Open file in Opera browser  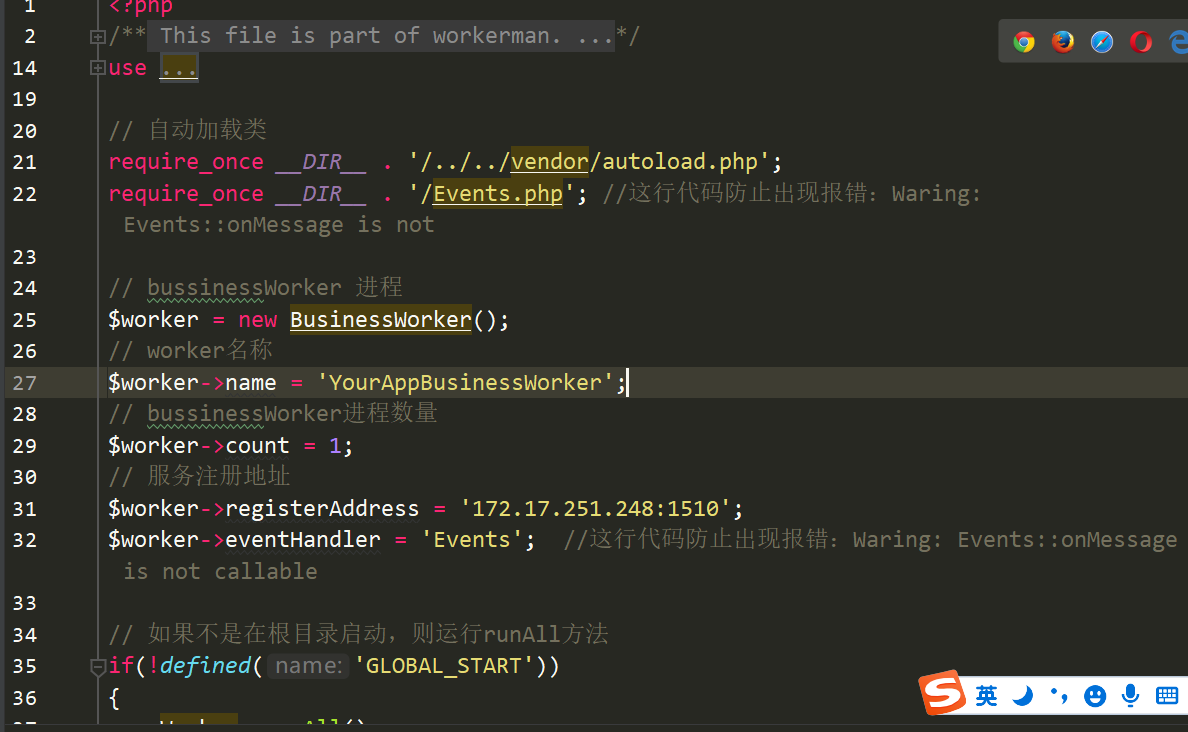point(1141,42)
